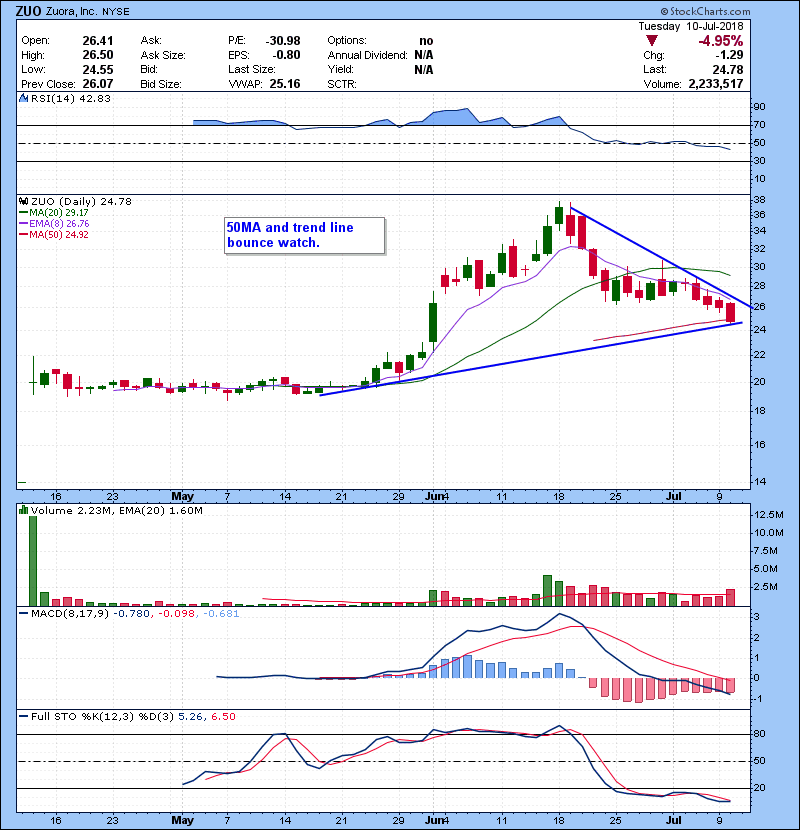Viewport: 800px width, 830px height.
Task: Click the EMA(8) 26.76 legend text
Action: click(x=59, y=224)
